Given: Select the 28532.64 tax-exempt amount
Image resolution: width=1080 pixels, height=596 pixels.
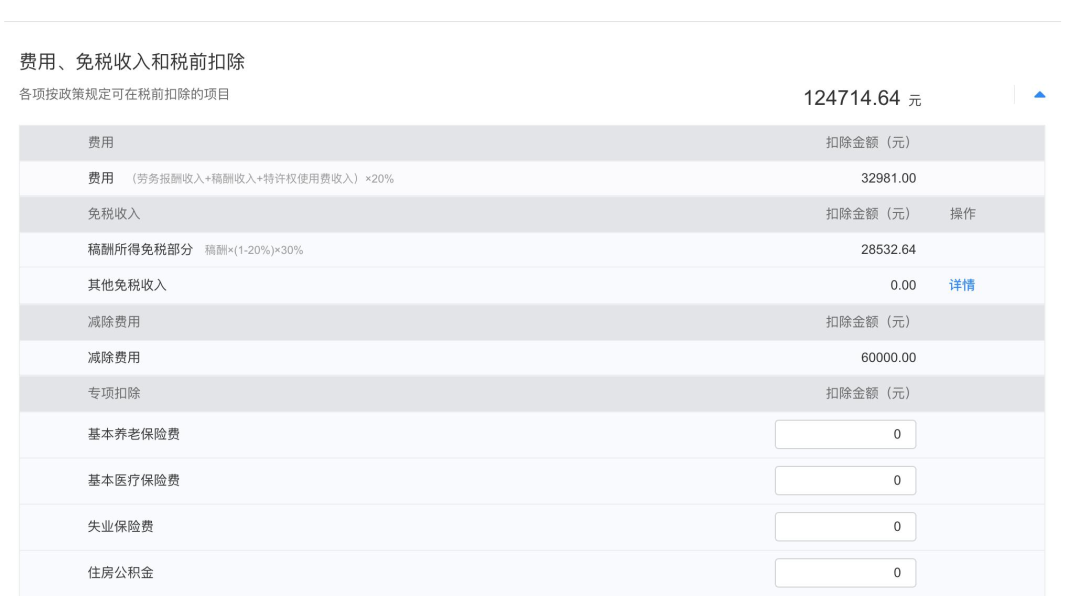Looking at the screenshot, I should pos(888,249).
